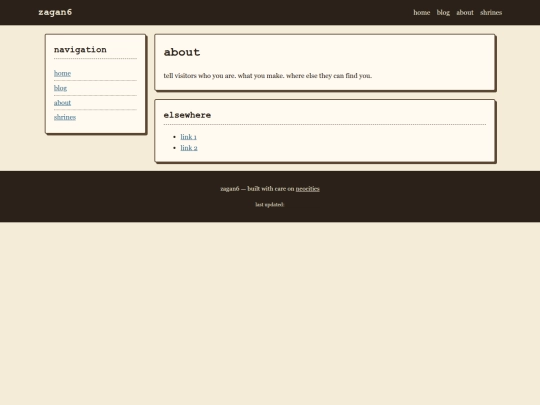Image resolution: width=540 pixels, height=405 pixels.
Task: Visit shrines in top header menu
Action: tap(491, 12)
